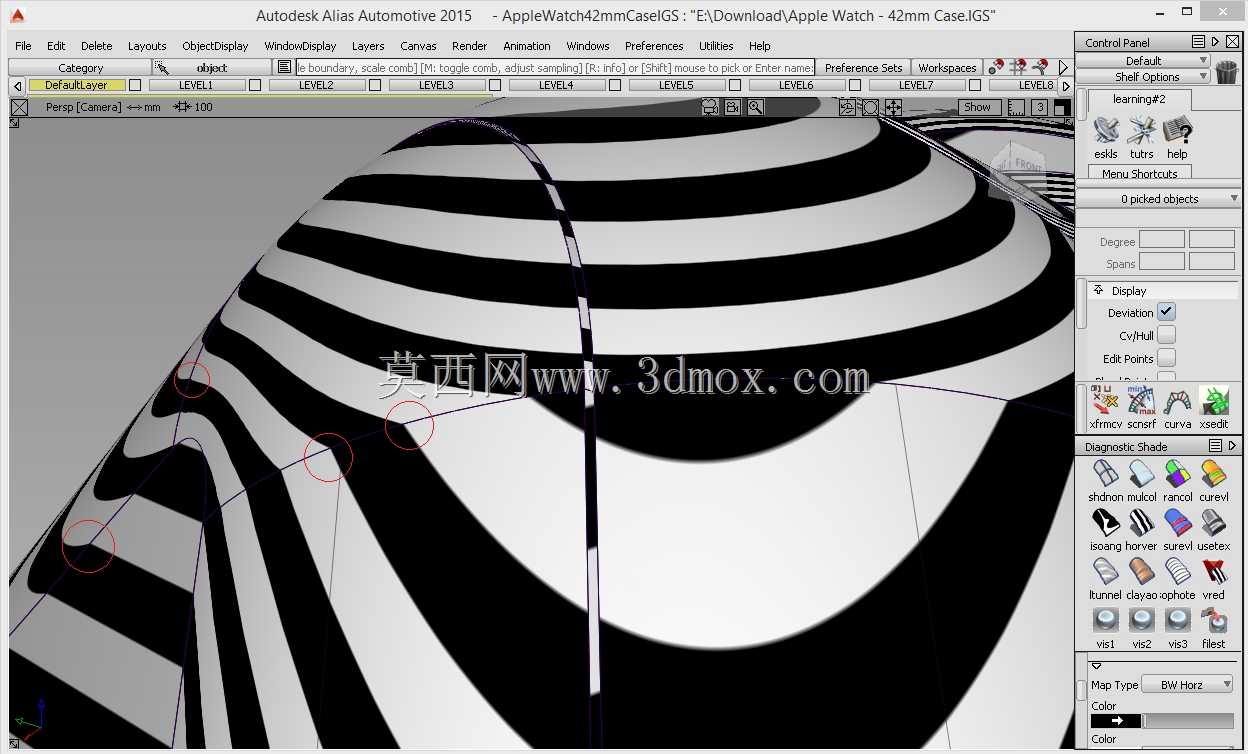Toggle the Edit Points checkbox

pyautogui.click(x=1166, y=358)
